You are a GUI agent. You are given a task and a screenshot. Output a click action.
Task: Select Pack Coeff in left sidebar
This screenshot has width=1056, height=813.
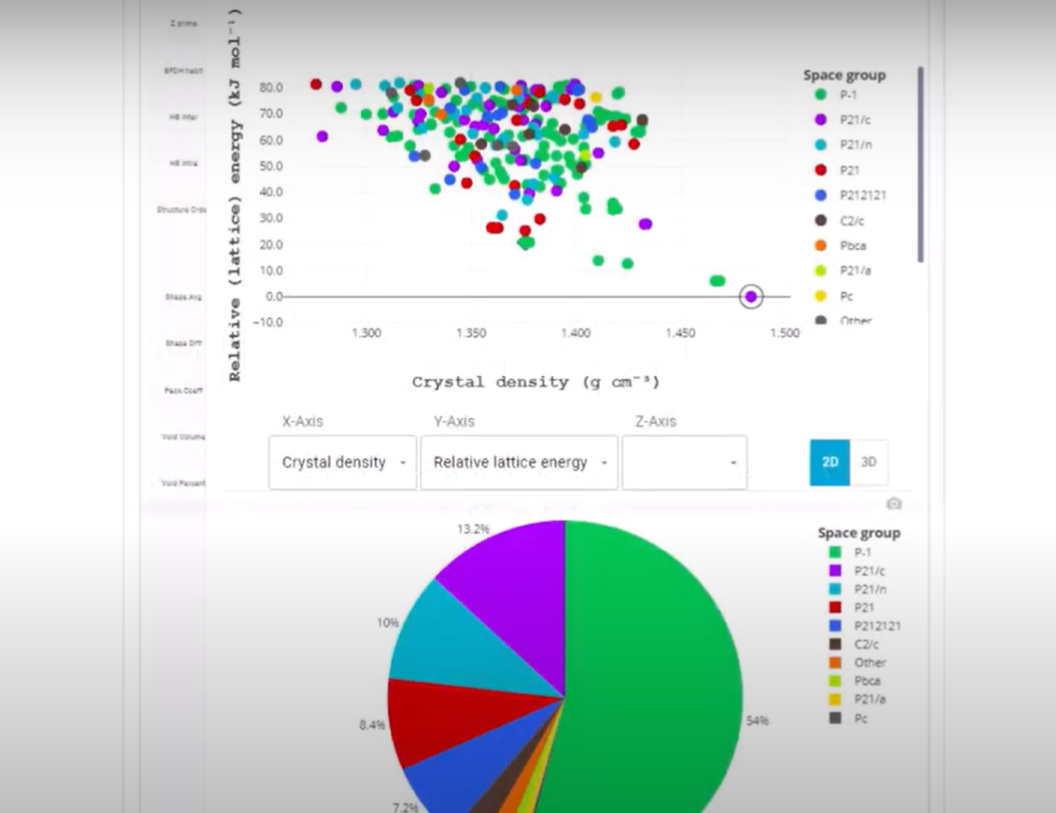183,390
